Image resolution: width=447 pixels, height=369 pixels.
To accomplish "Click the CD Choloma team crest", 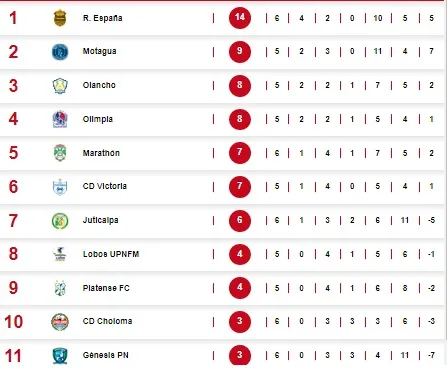I will point(60,322).
